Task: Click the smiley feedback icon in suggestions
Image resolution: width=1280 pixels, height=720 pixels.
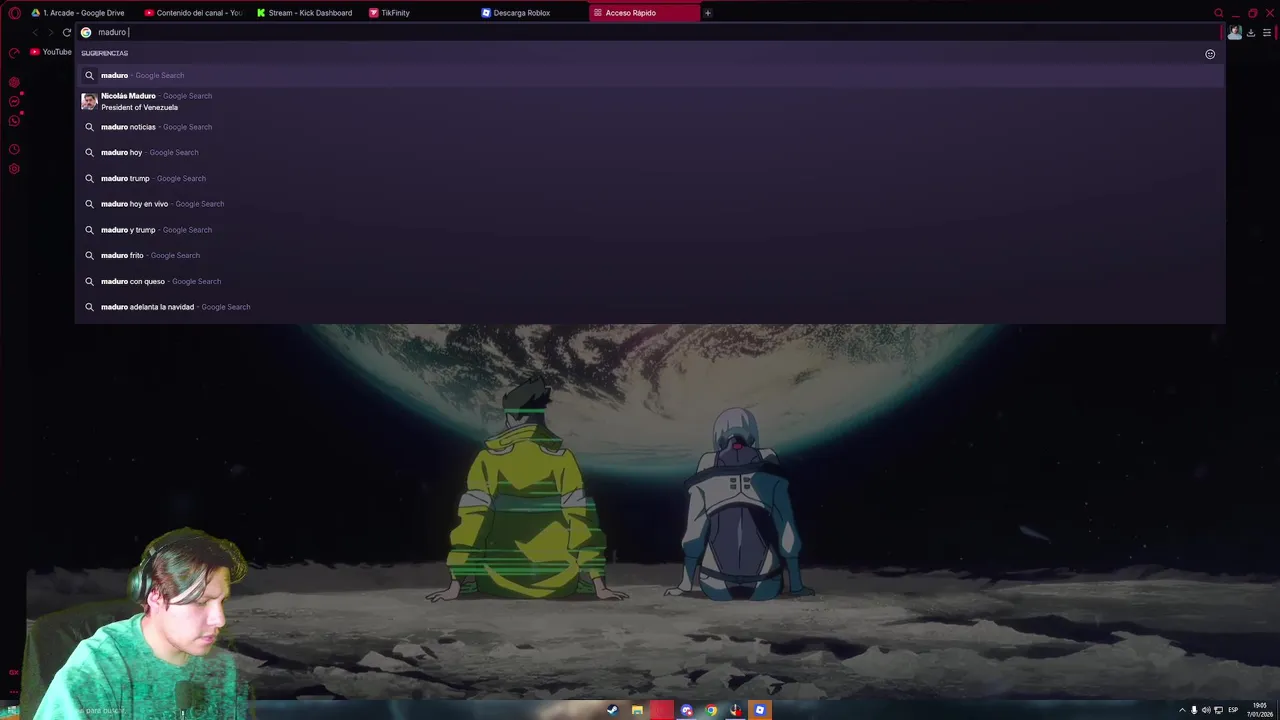Action: tap(1210, 54)
